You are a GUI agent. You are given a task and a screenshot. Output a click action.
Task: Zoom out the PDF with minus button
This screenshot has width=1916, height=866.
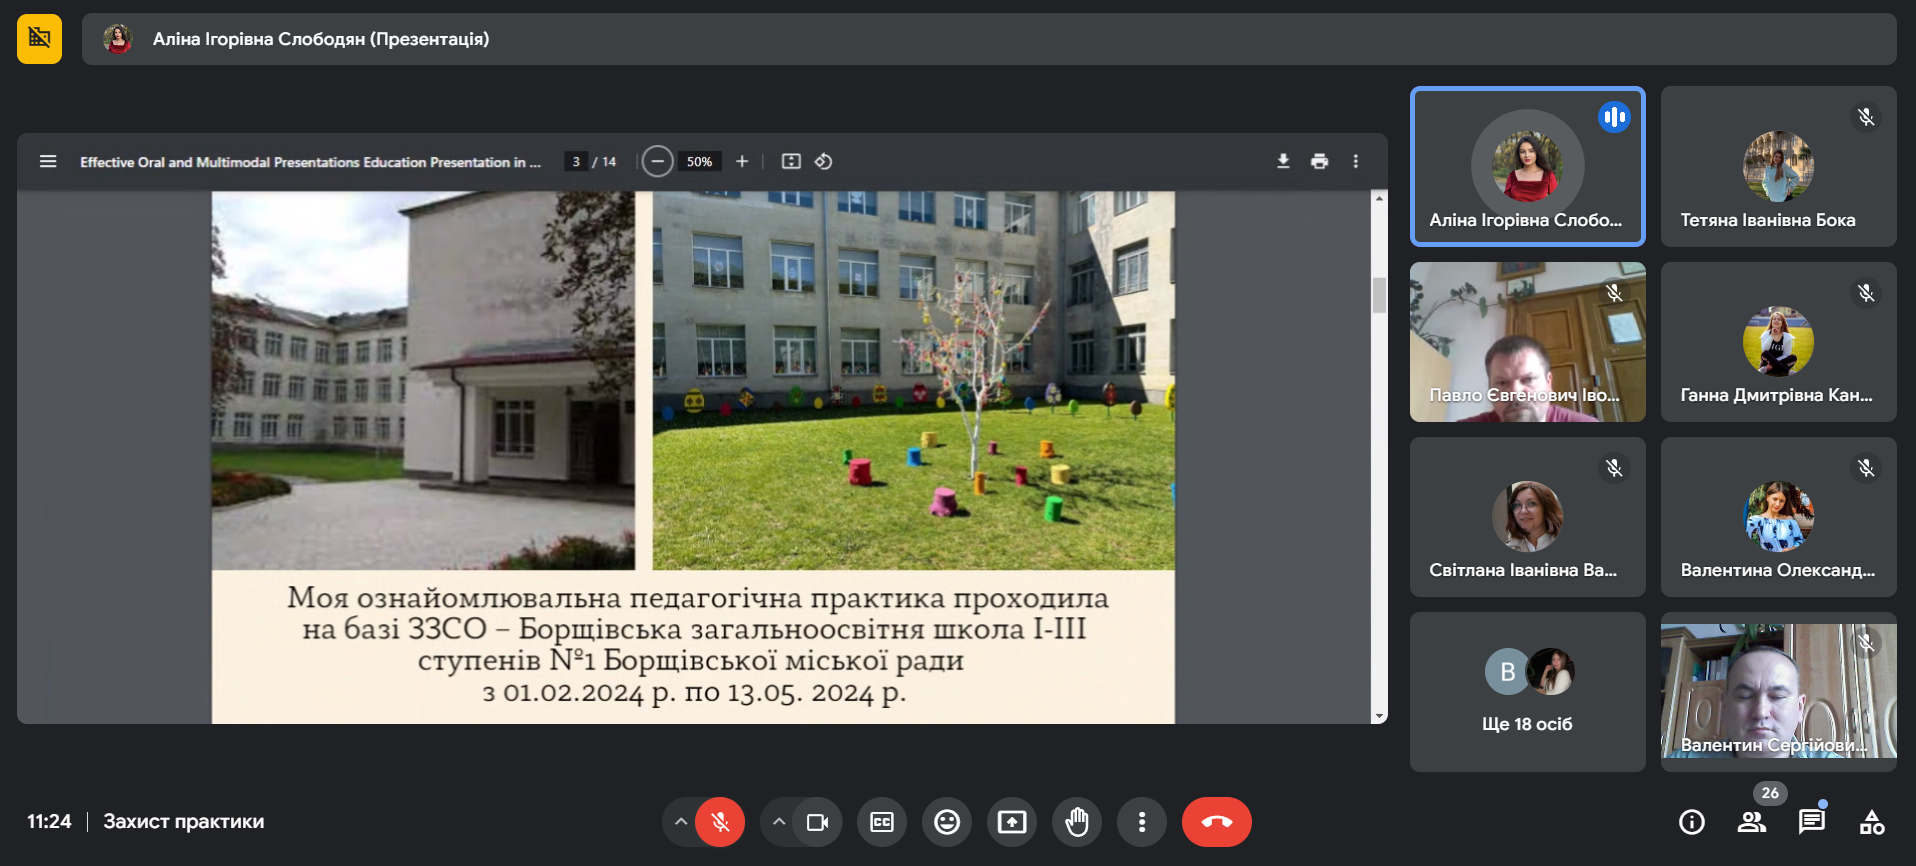tap(657, 161)
